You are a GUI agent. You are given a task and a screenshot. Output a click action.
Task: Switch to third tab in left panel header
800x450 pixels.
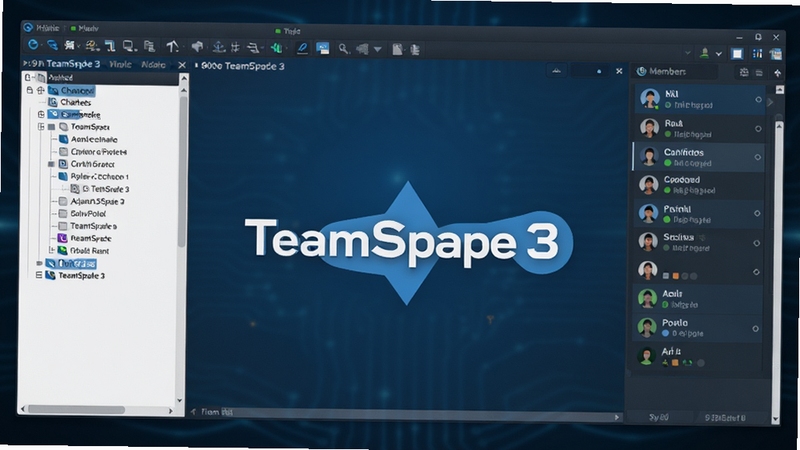153,65
